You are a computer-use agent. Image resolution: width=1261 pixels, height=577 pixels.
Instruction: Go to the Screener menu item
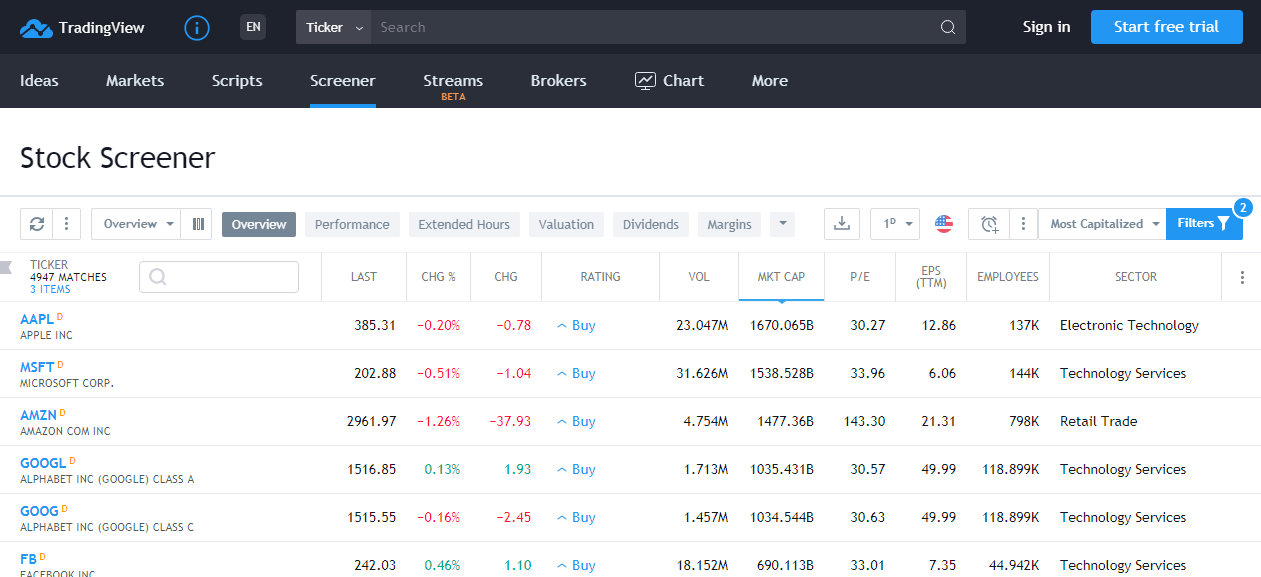343,81
